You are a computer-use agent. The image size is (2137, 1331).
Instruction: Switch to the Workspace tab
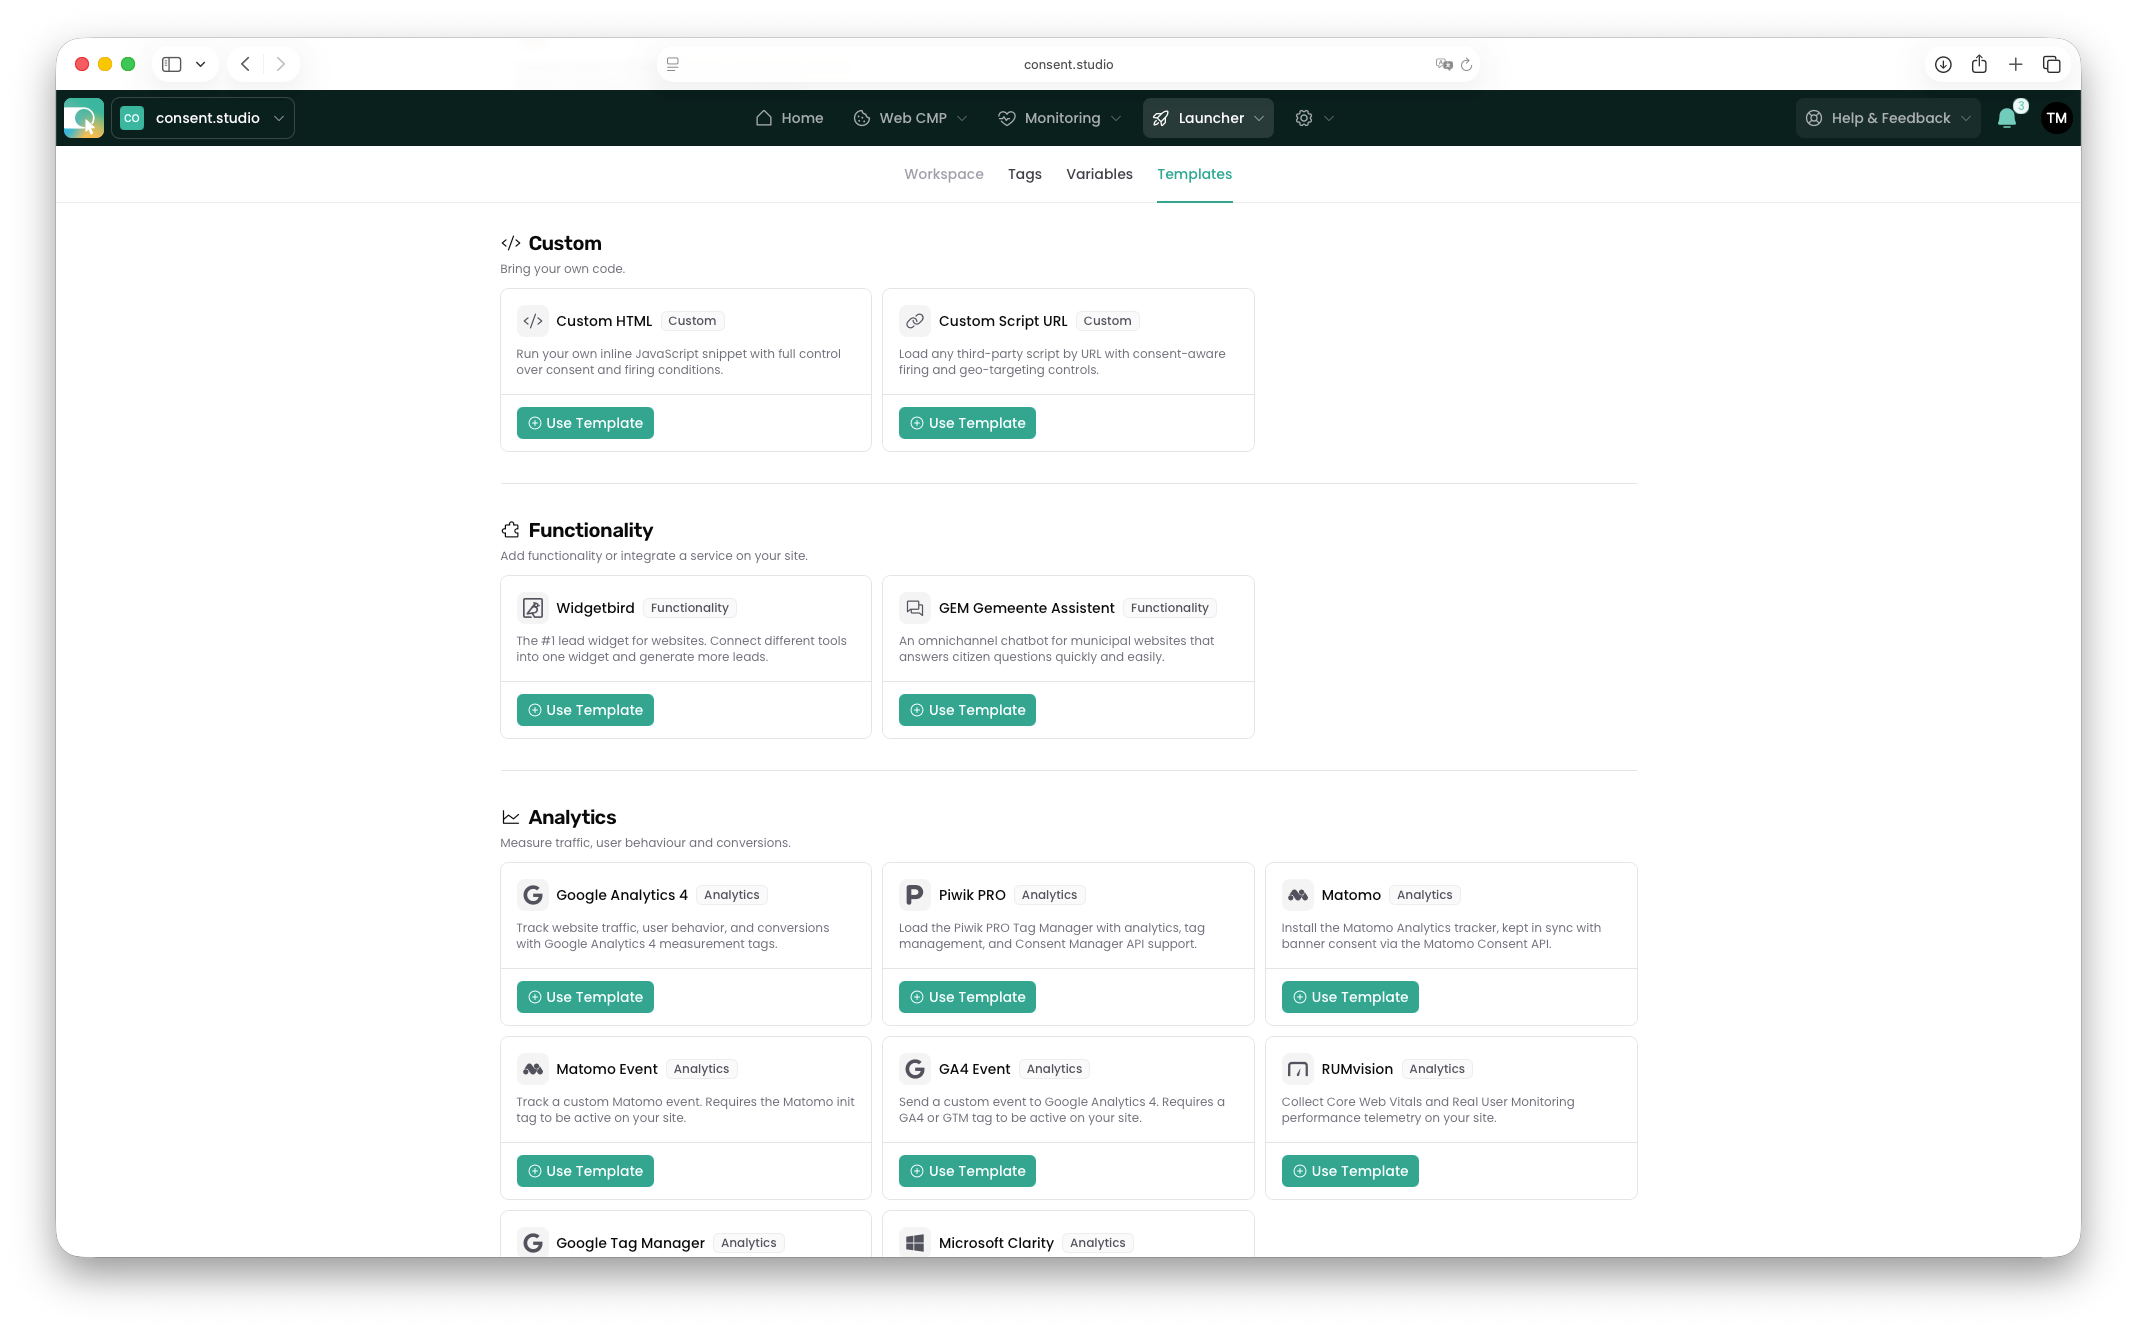pos(944,174)
